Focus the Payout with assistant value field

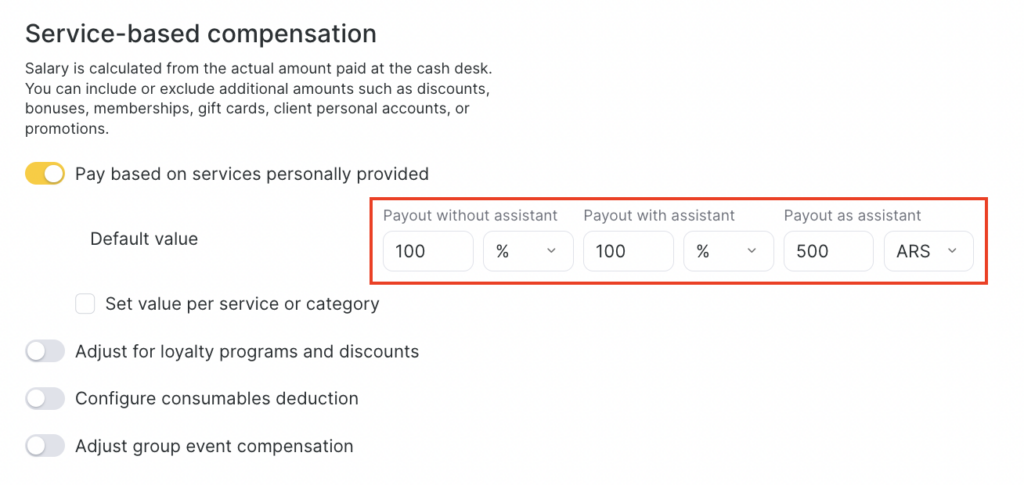(x=628, y=252)
